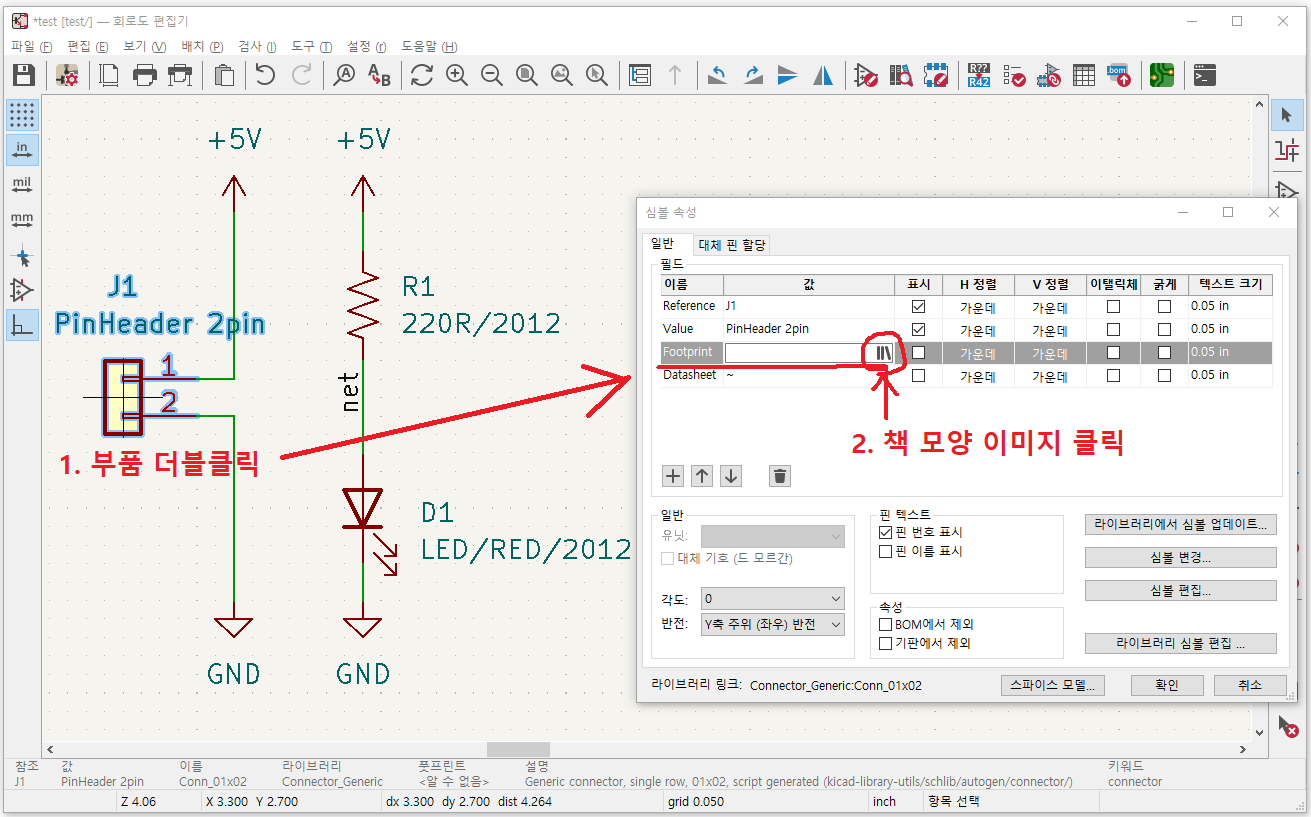Image resolution: width=1311 pixels, height=817 pixels.
Task: Zoom to fit objects icon
Action: (562, 75)
